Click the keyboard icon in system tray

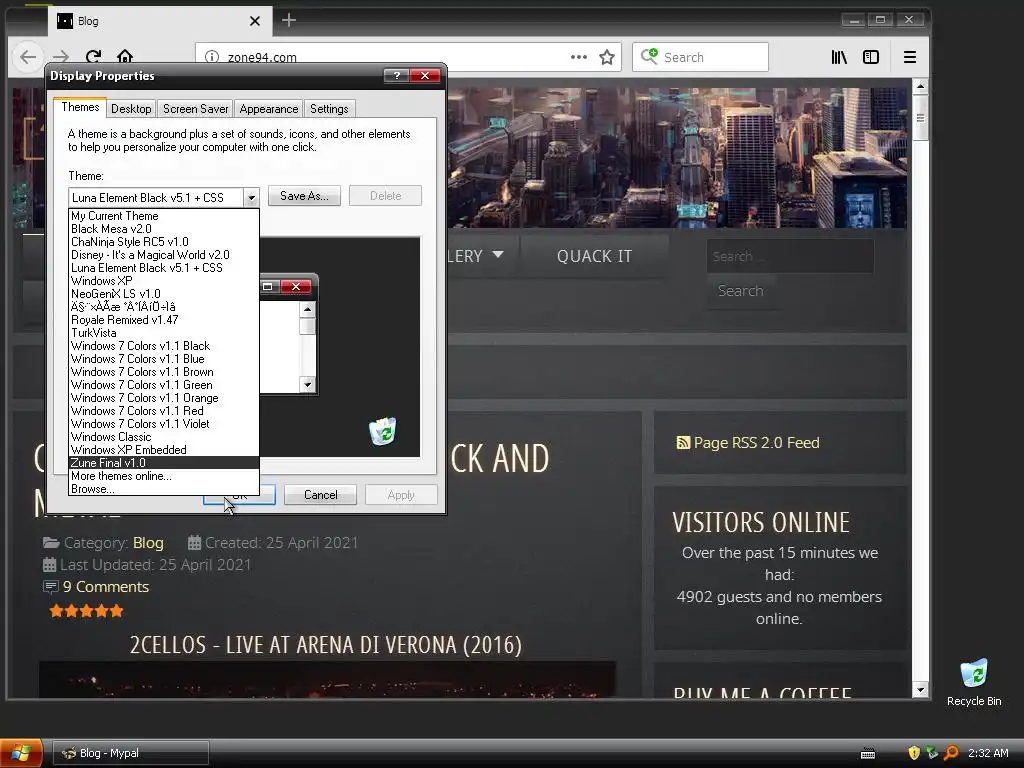tap(868, 754)
